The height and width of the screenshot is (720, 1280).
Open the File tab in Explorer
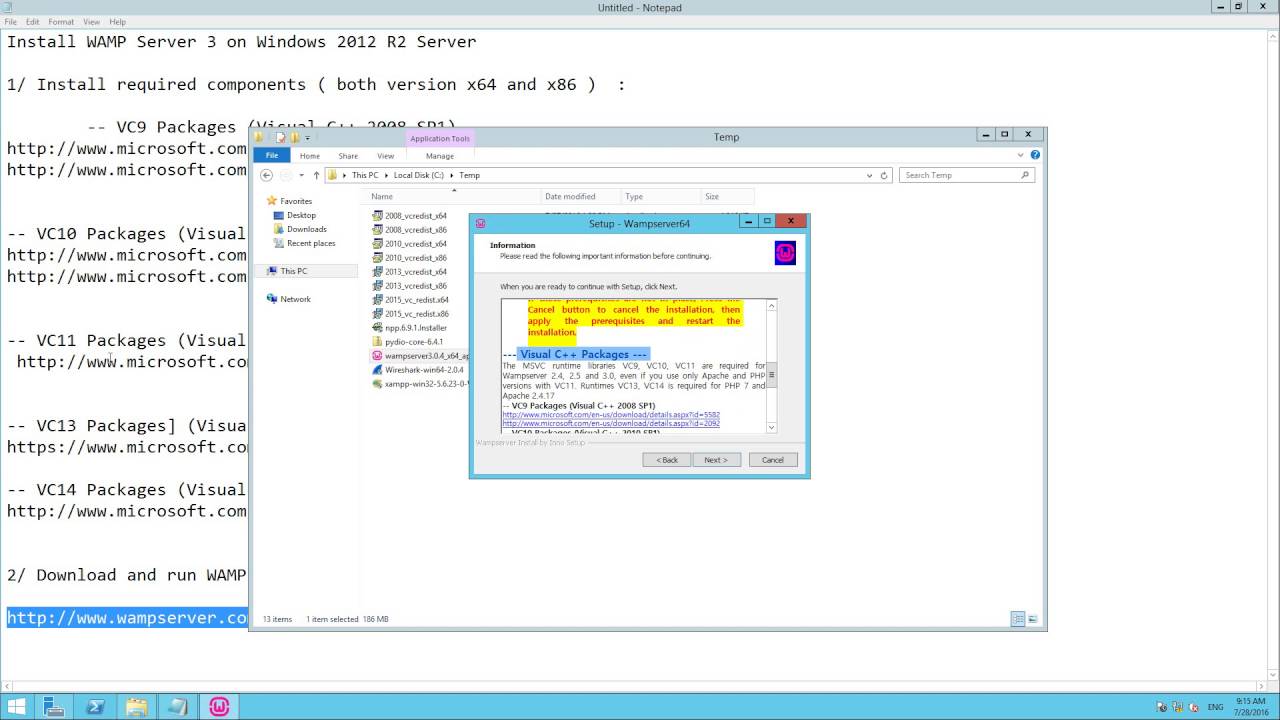tap(271, 156)
